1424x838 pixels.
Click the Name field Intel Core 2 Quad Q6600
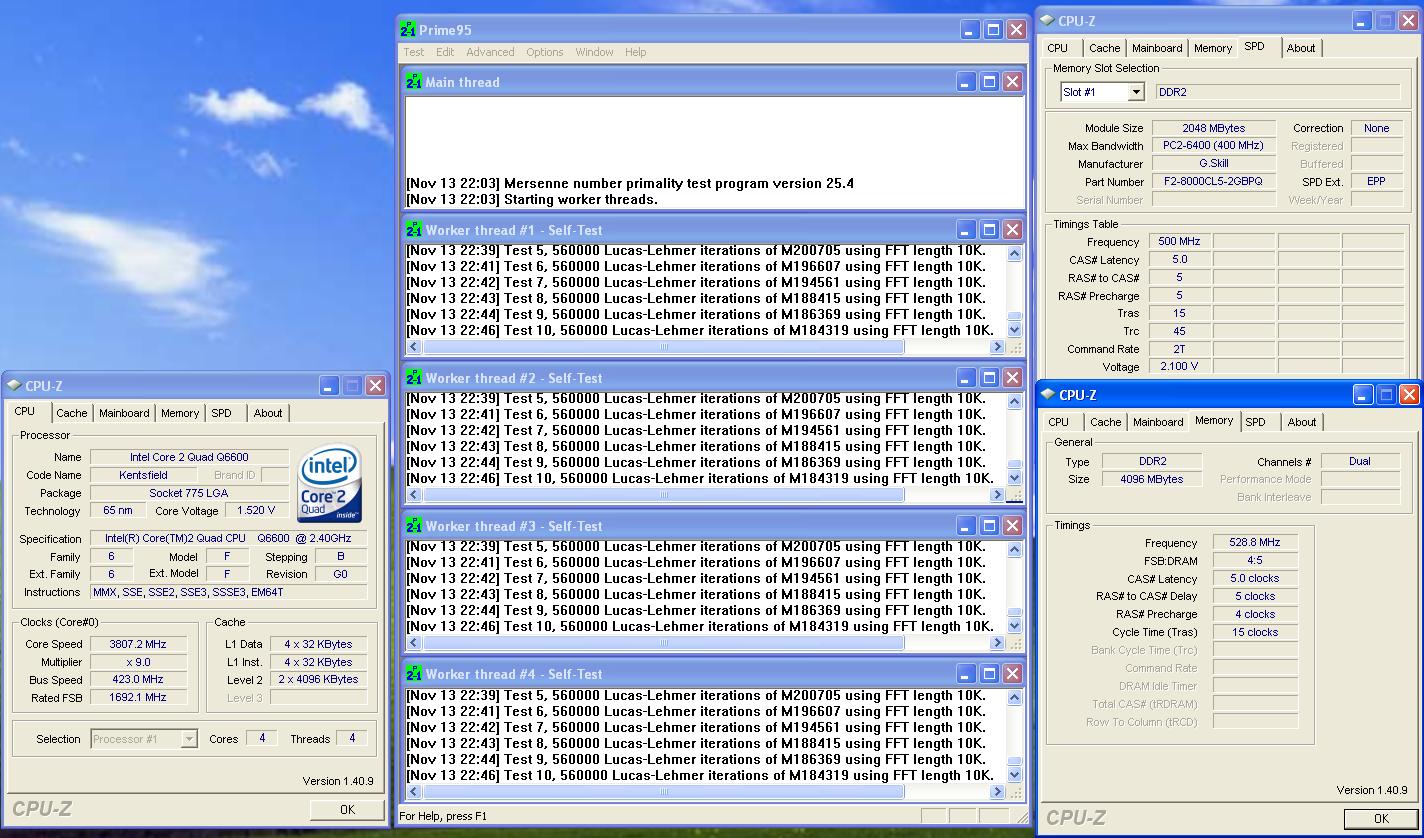[x=189, y=457]
